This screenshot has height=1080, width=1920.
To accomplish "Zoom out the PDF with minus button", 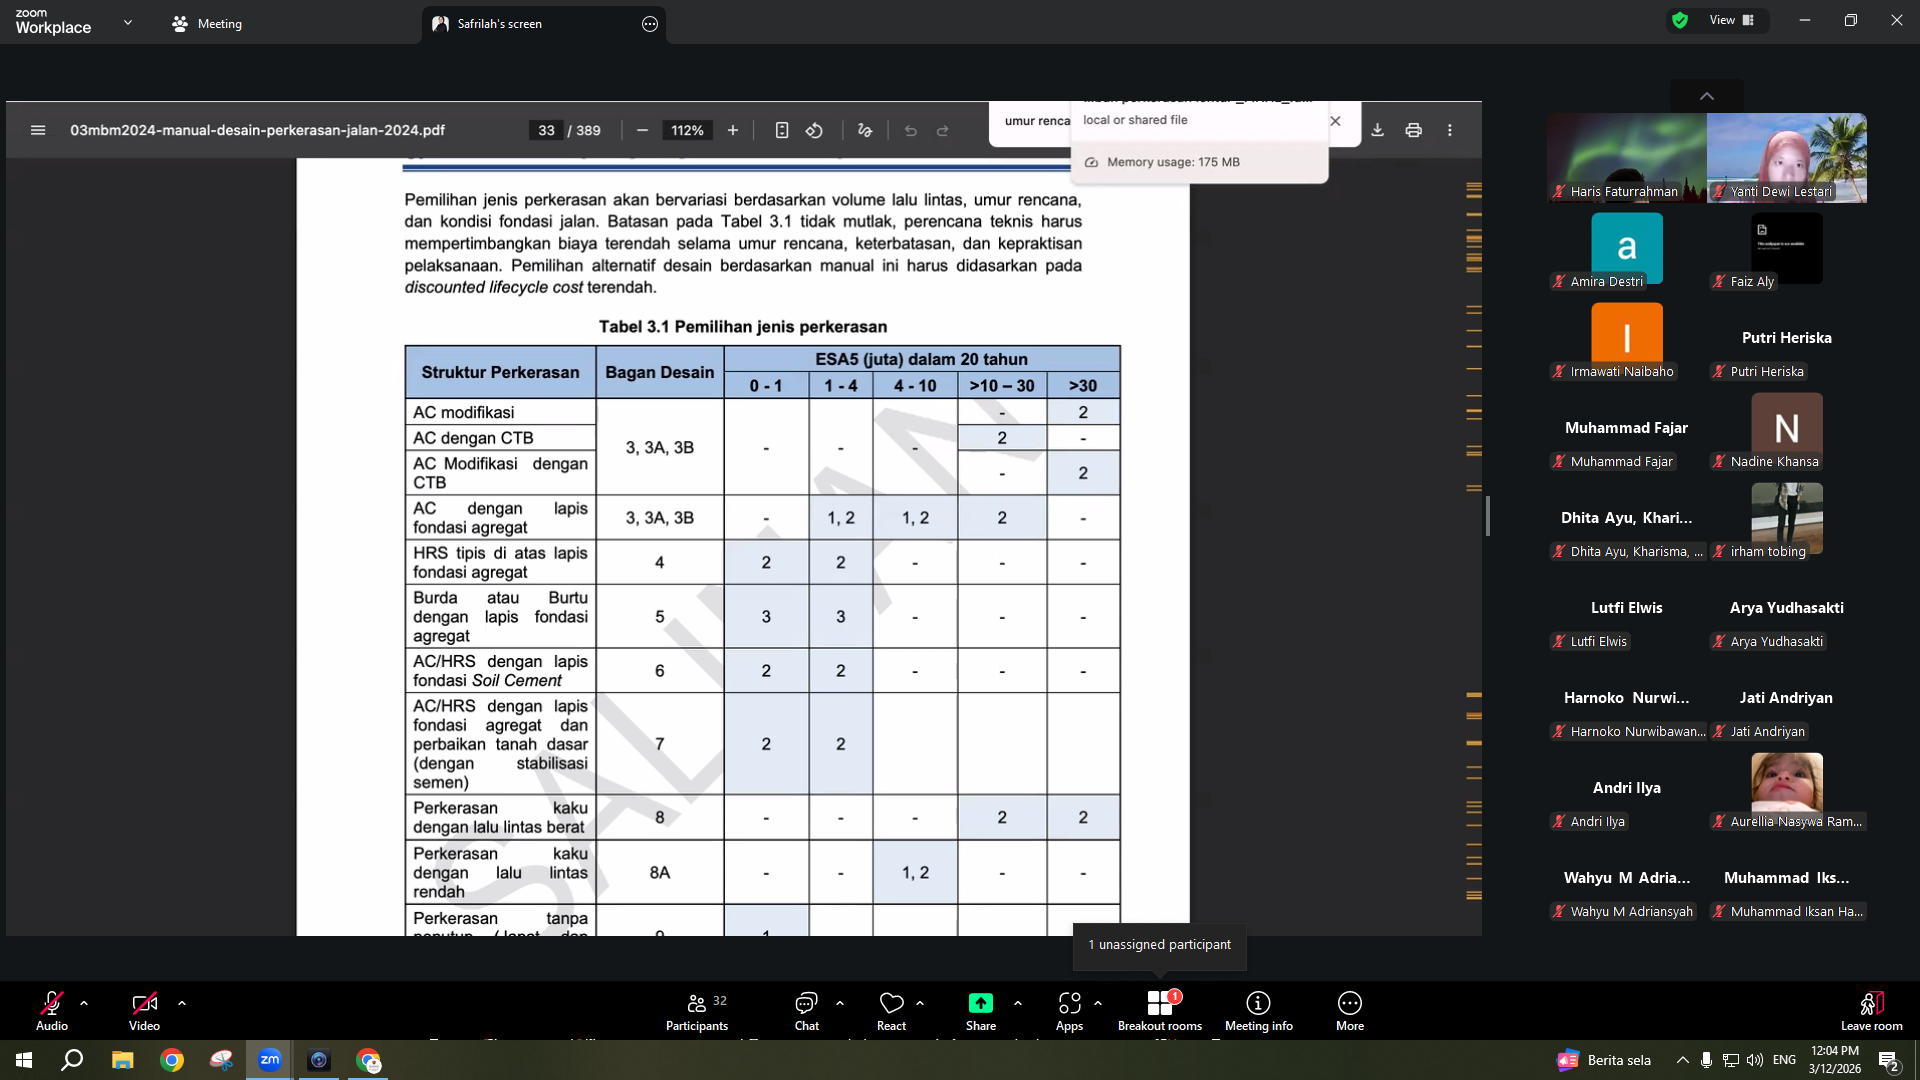I will 642,130.
